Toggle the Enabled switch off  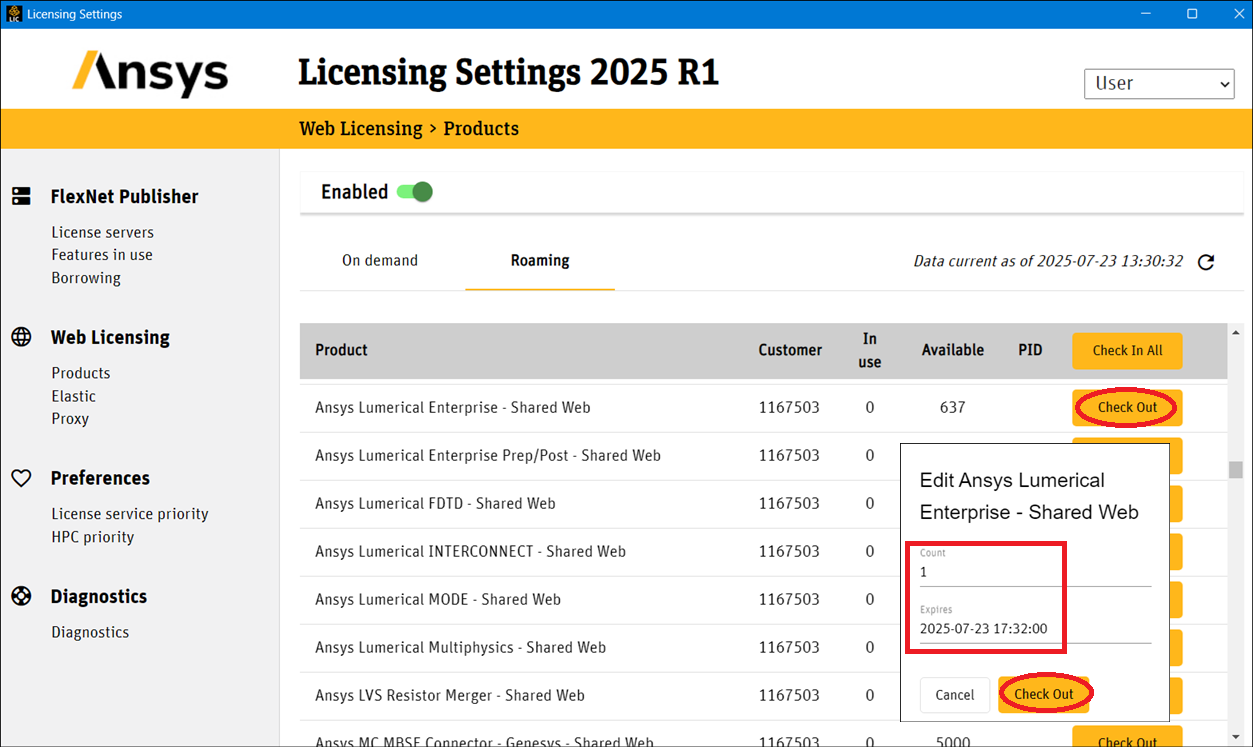point(414,192)
